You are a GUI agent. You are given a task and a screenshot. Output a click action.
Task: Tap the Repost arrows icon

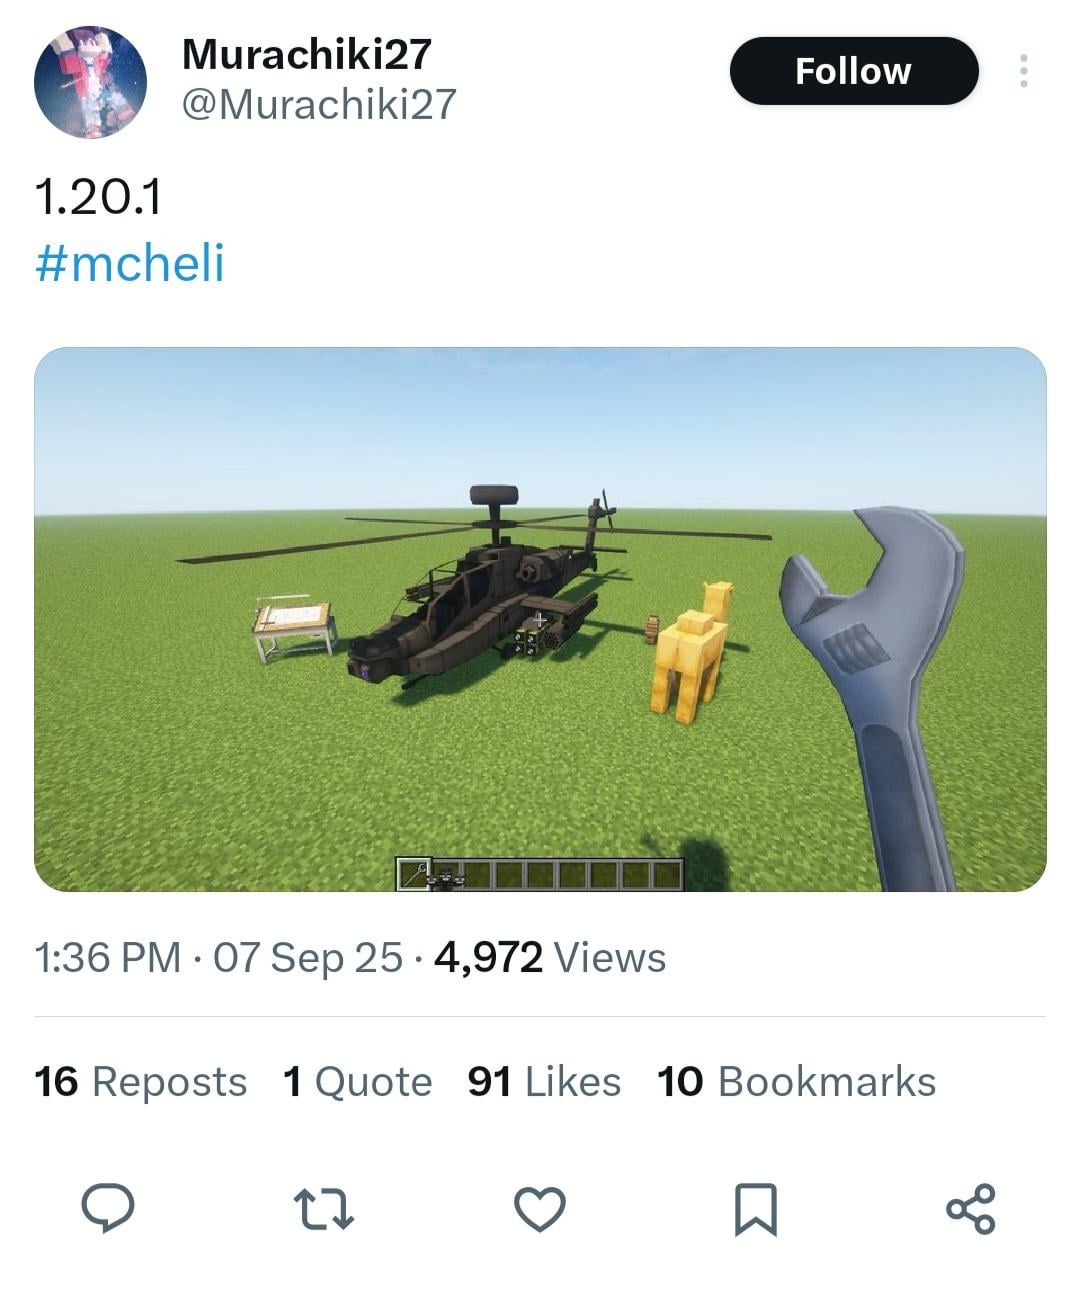(324, 1208)
